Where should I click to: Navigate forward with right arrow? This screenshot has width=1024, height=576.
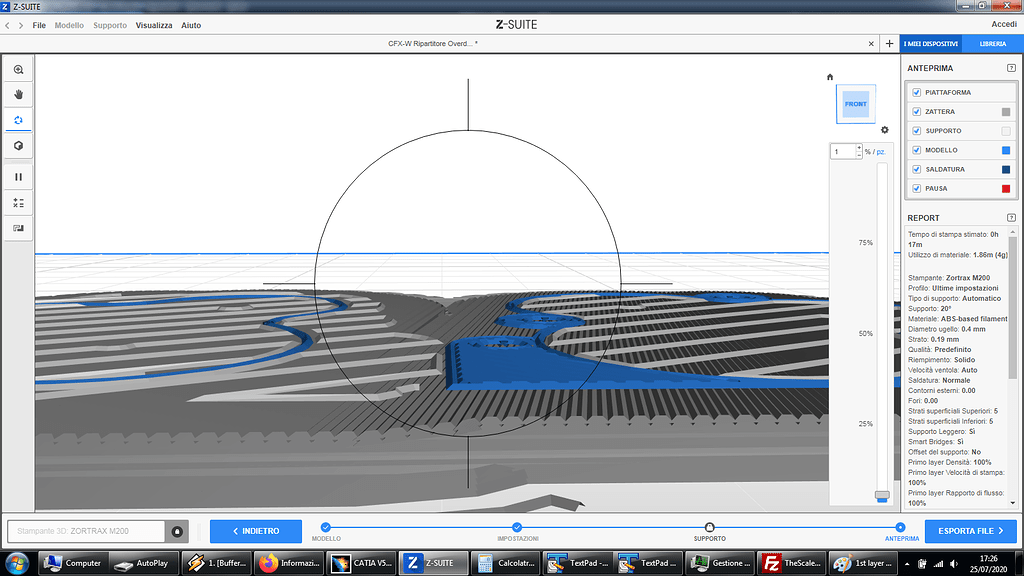click(21, 25)
